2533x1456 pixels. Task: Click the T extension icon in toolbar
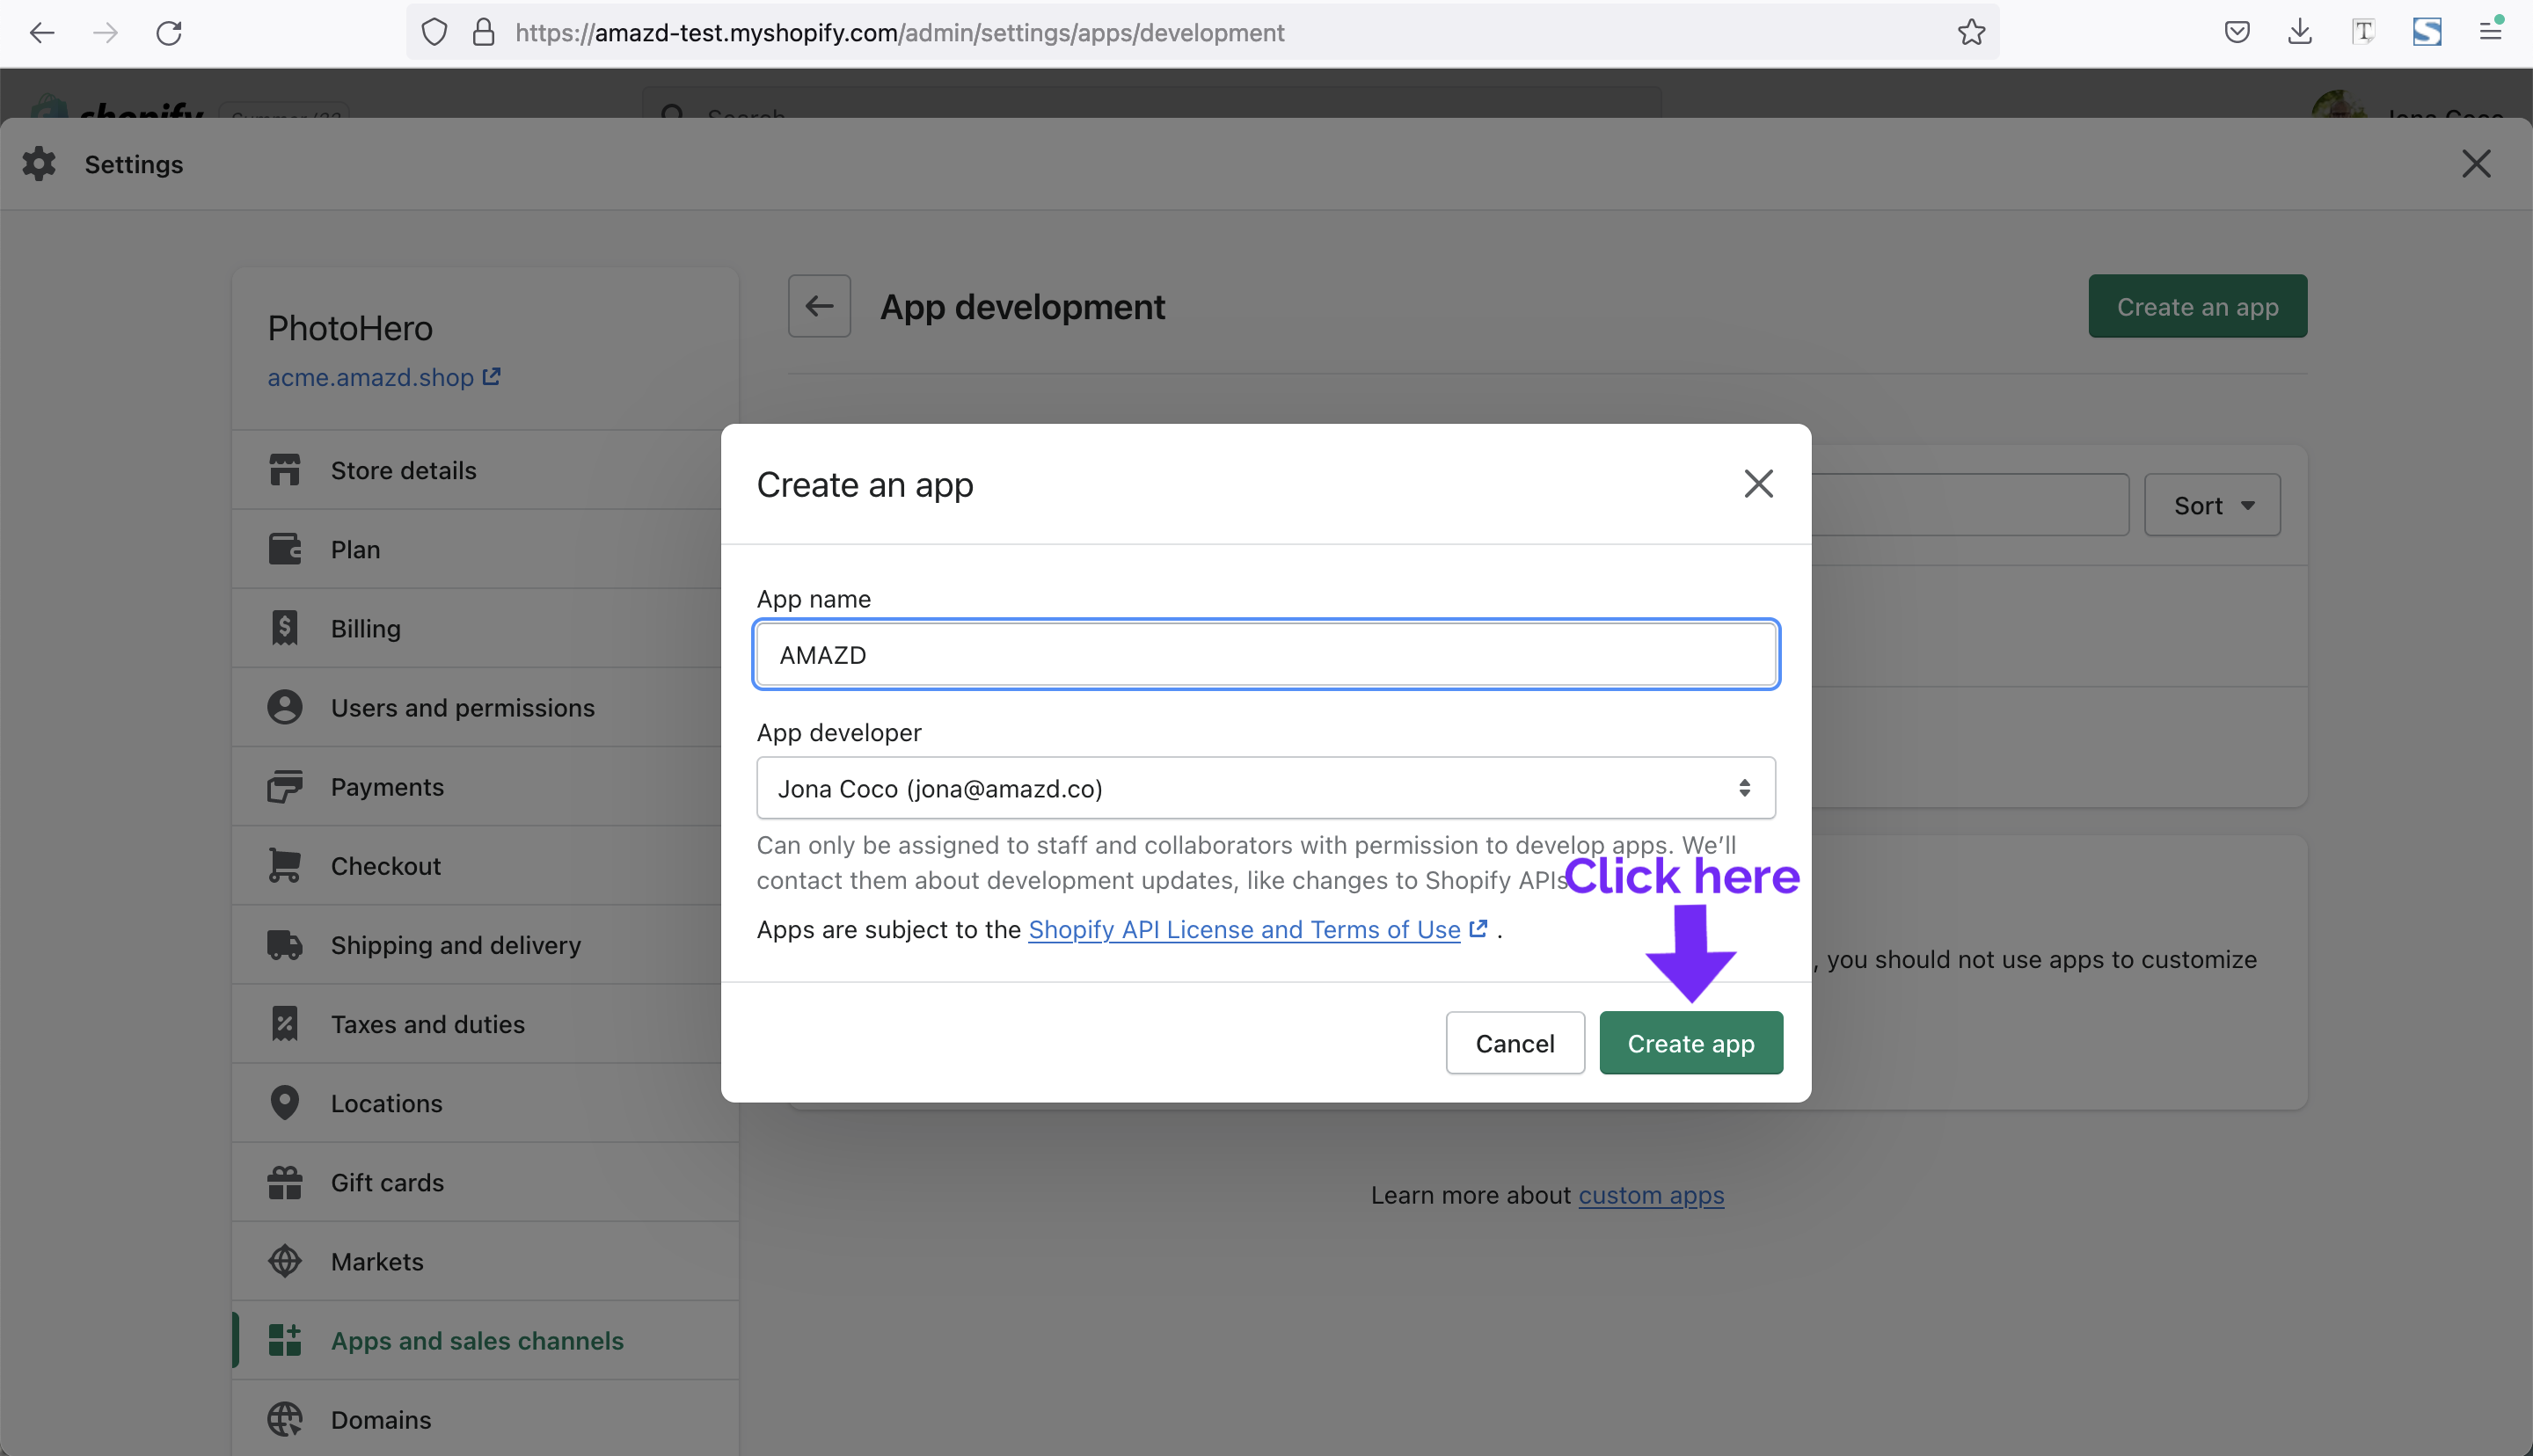2363,33
